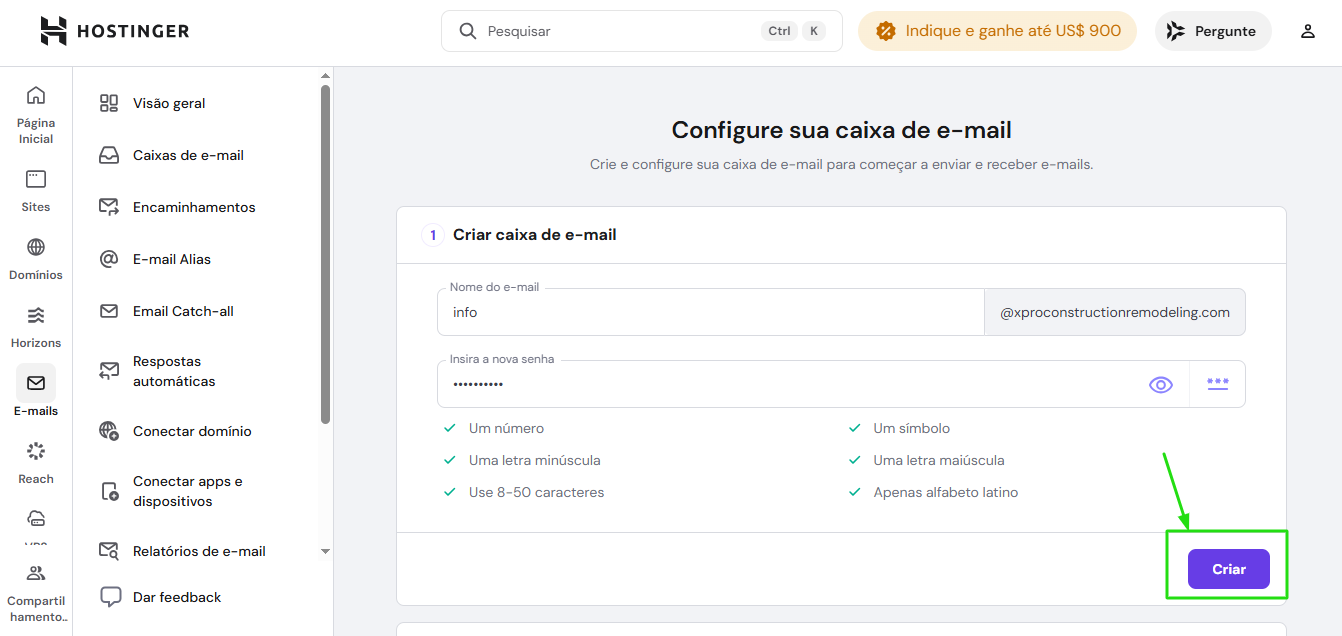
Task: Focus the Pesquisar search box
Action: pos(620,31)
